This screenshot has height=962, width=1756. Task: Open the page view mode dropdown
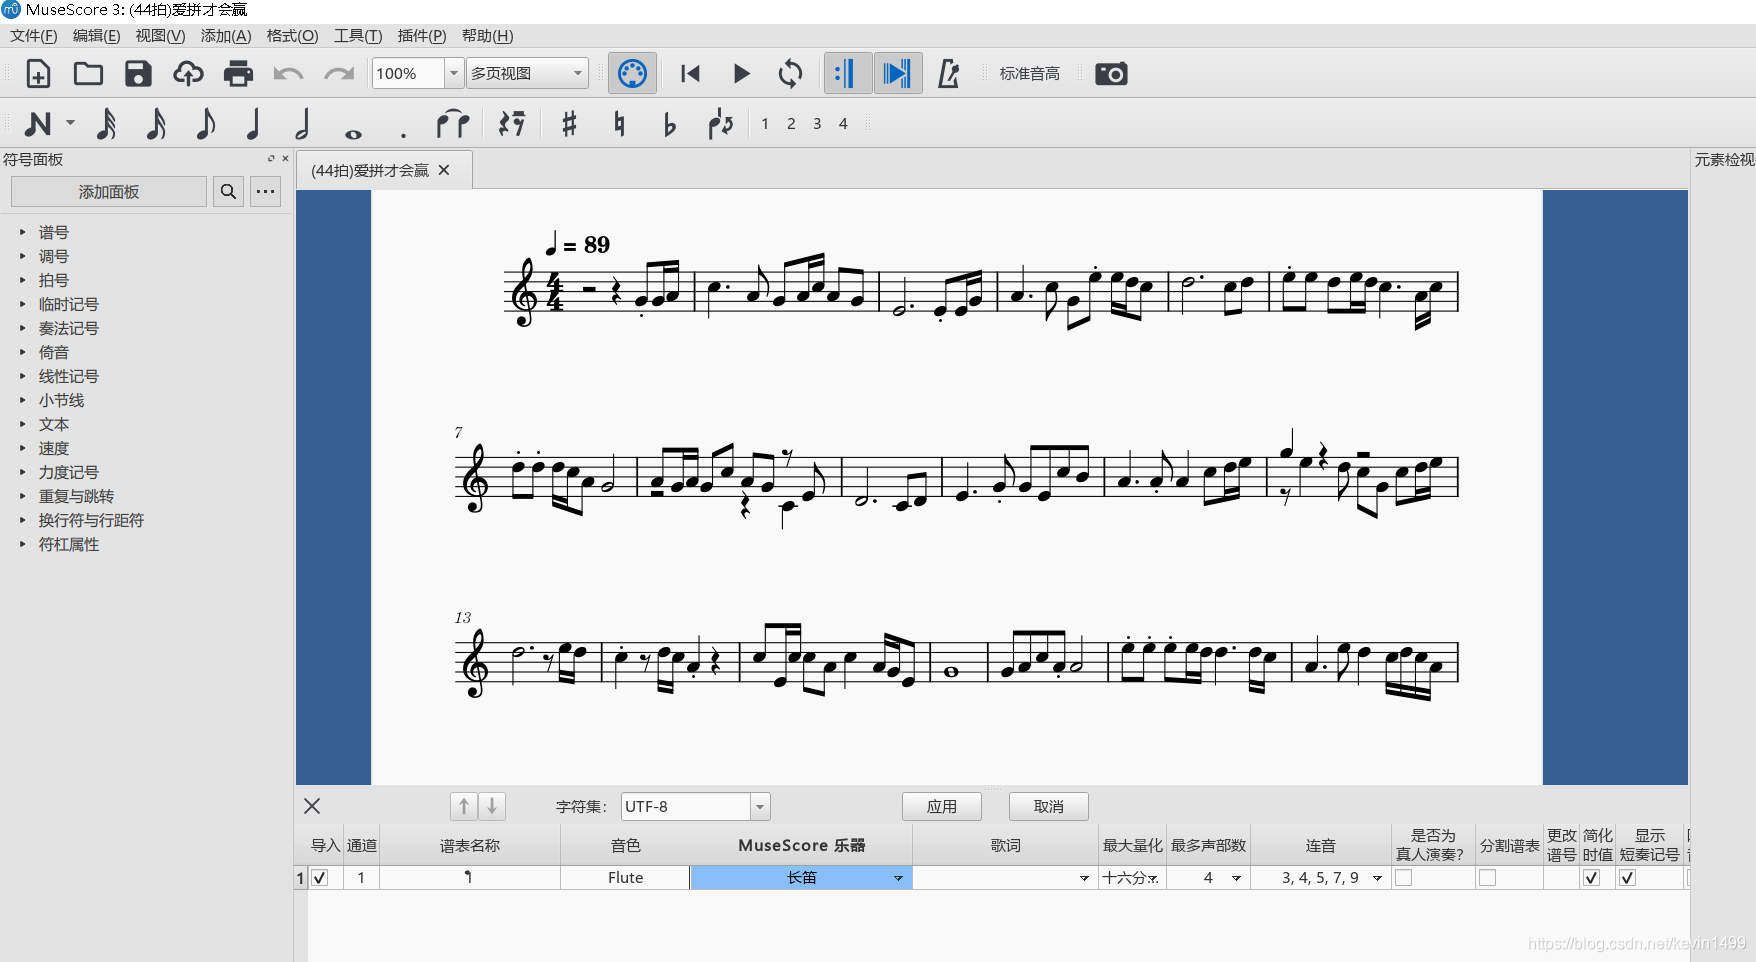point(526,73)
